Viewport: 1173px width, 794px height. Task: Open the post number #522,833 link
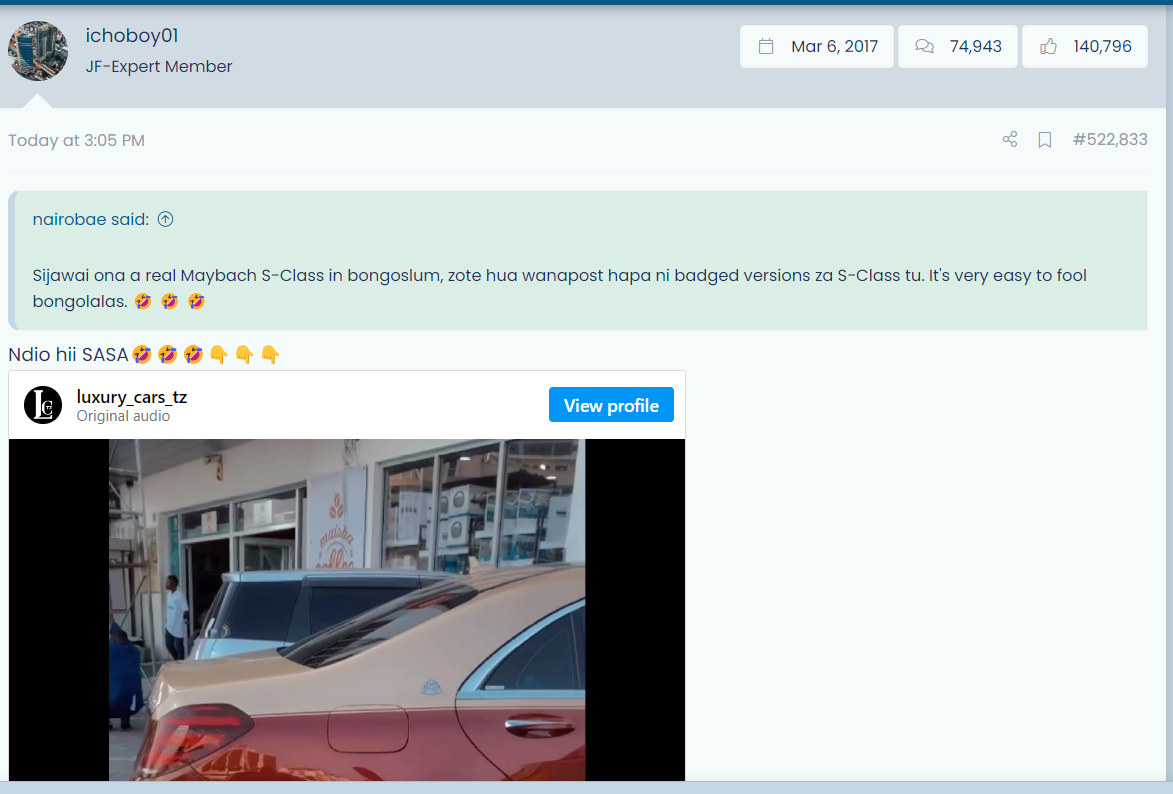click(1110, 140)
